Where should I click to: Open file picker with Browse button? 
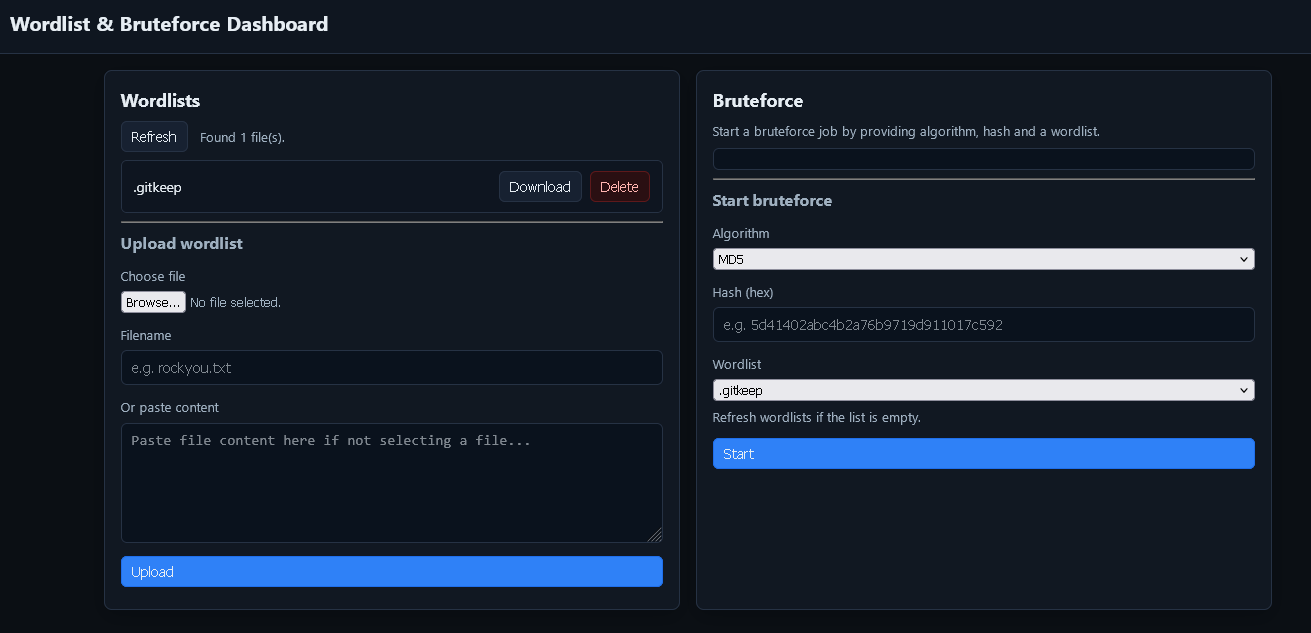[153, 302]
